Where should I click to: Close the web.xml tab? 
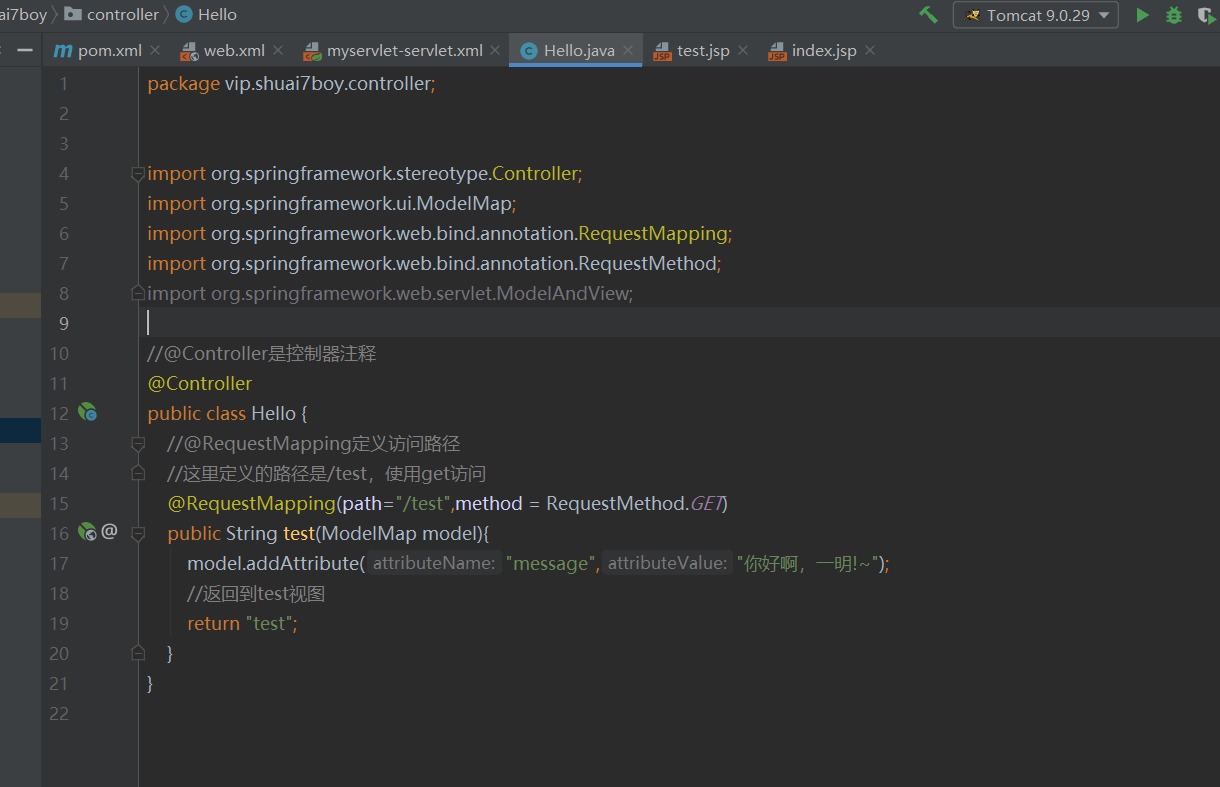[x=278, y=50]
